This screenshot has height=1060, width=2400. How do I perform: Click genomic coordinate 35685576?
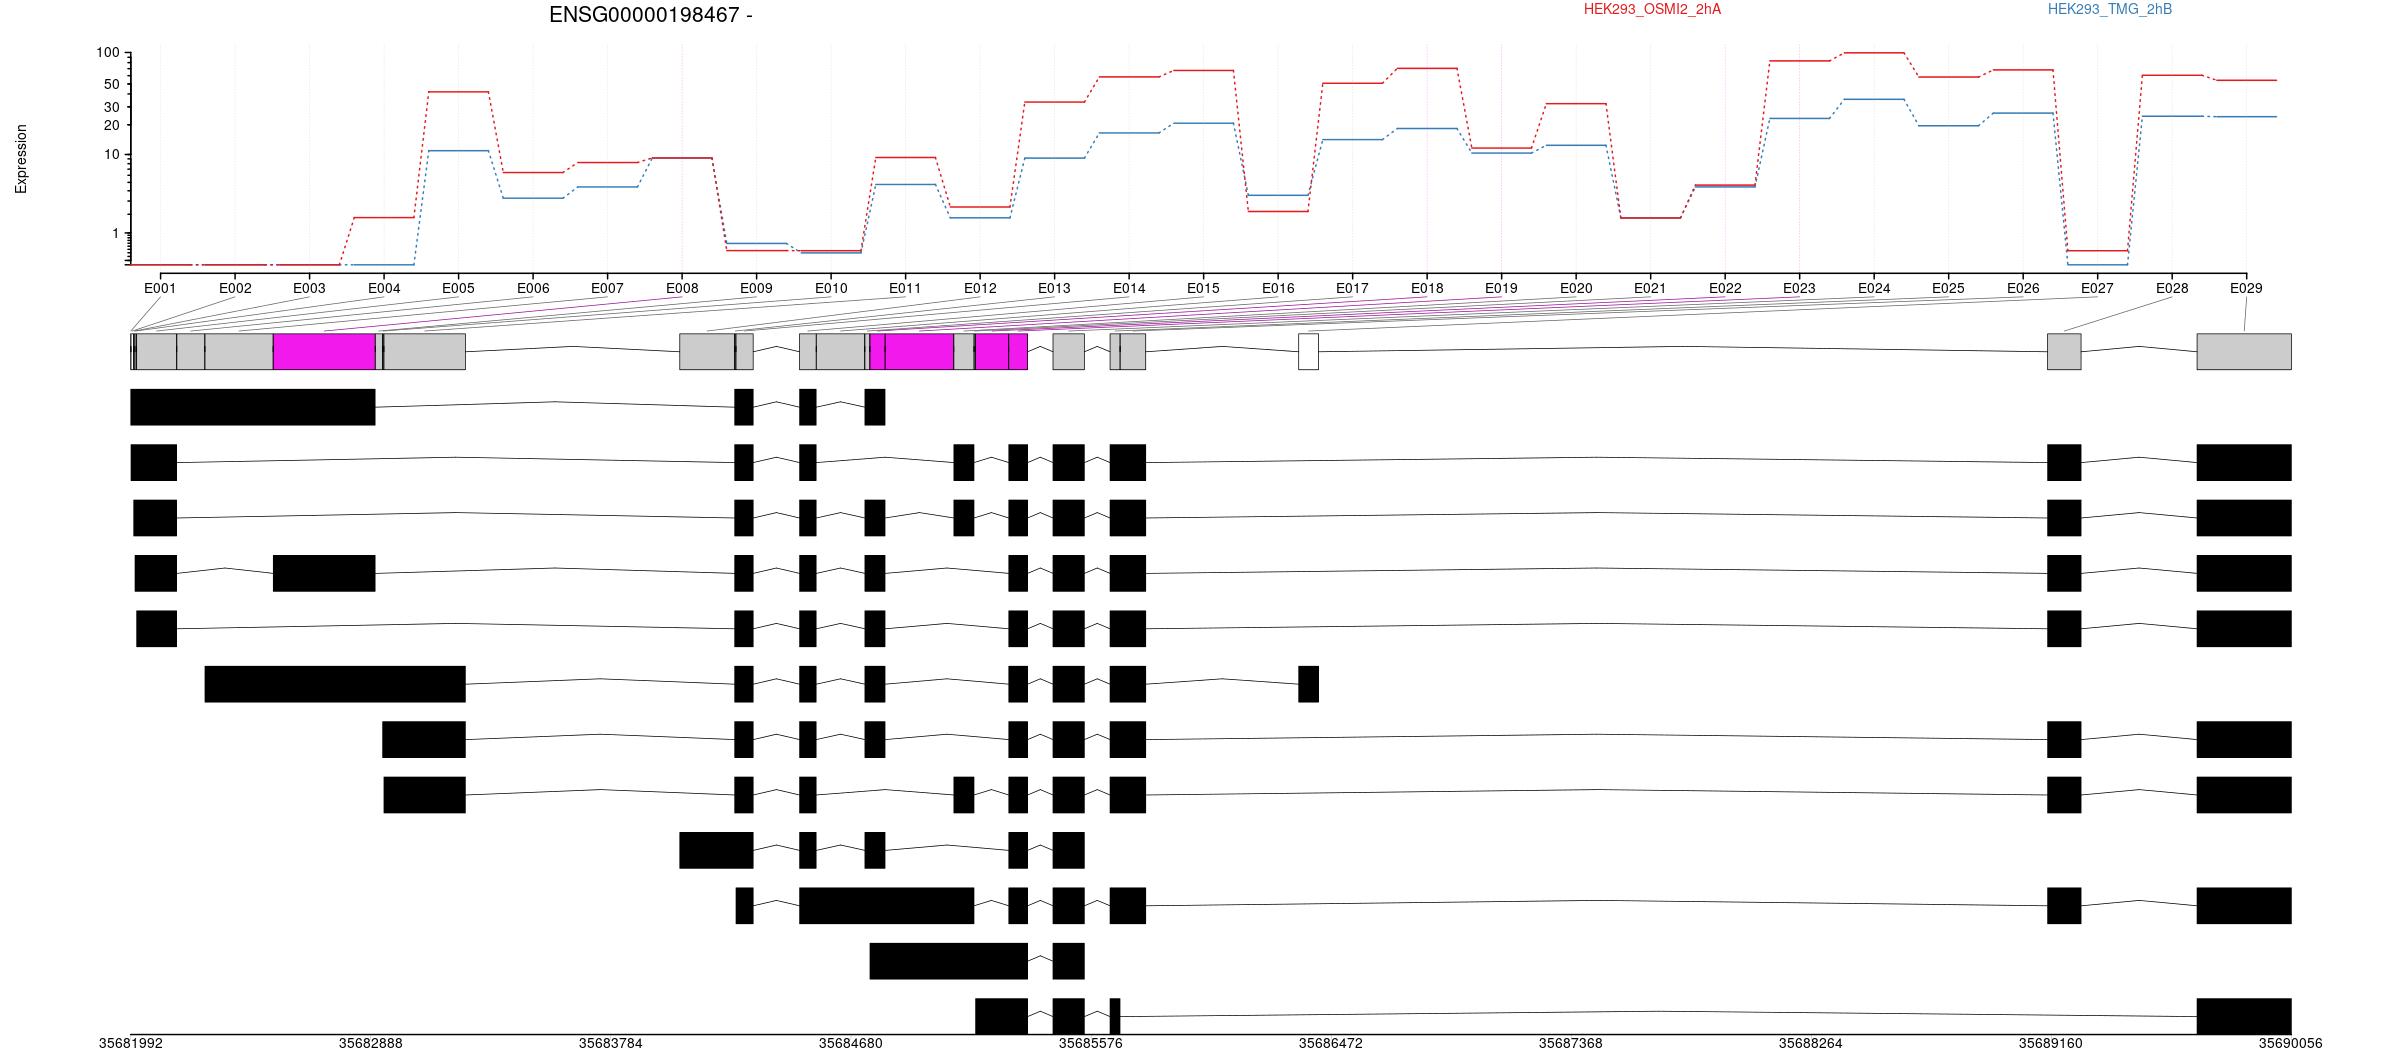[x=1091, y=1043]
